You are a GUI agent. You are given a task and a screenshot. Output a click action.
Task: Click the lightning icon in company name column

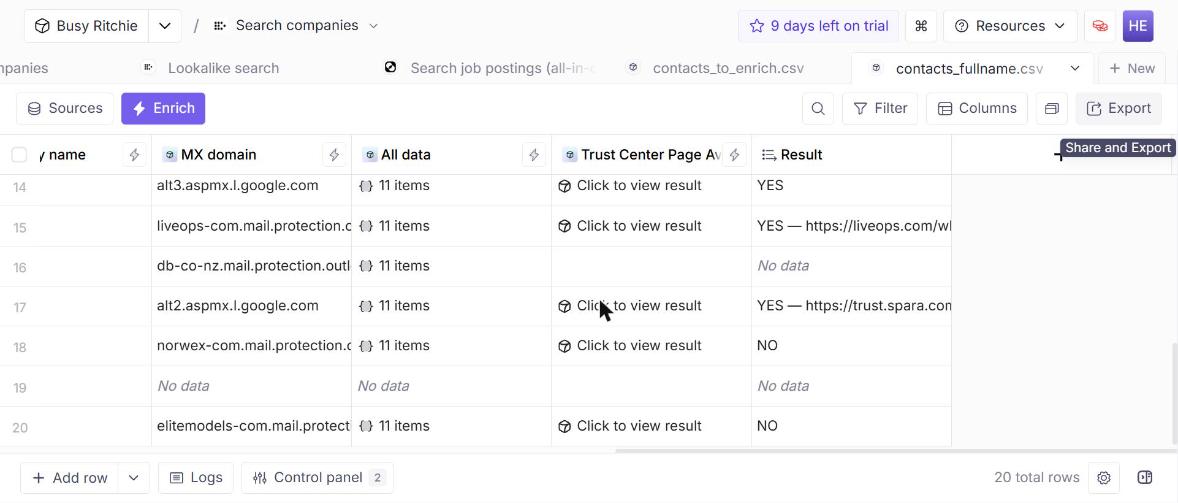(x=134, y=155)
